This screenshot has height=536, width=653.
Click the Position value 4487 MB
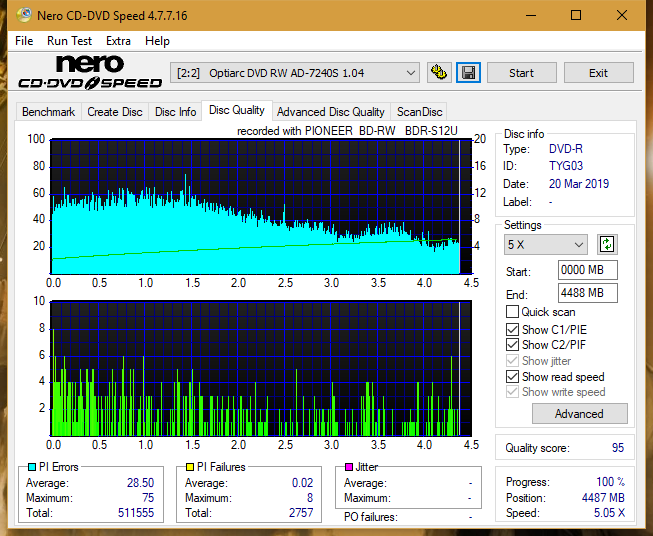pyautogui.click(x=603, y=498)
